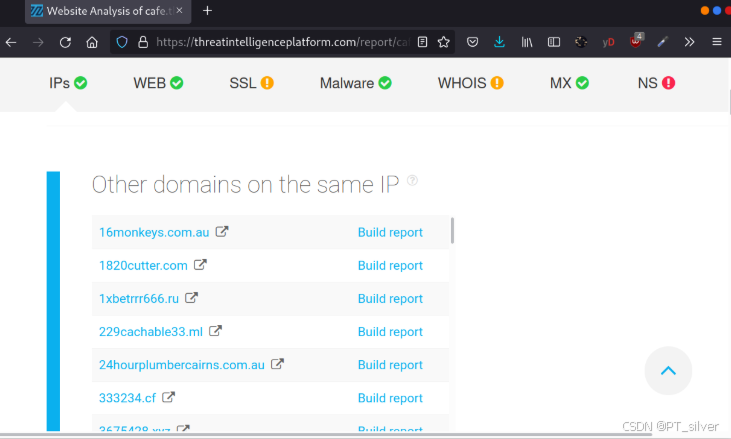Image resolution: width=731 pixels, height=439 pixels.
Task: Jump to the IPs section
Action: point(68,83)
